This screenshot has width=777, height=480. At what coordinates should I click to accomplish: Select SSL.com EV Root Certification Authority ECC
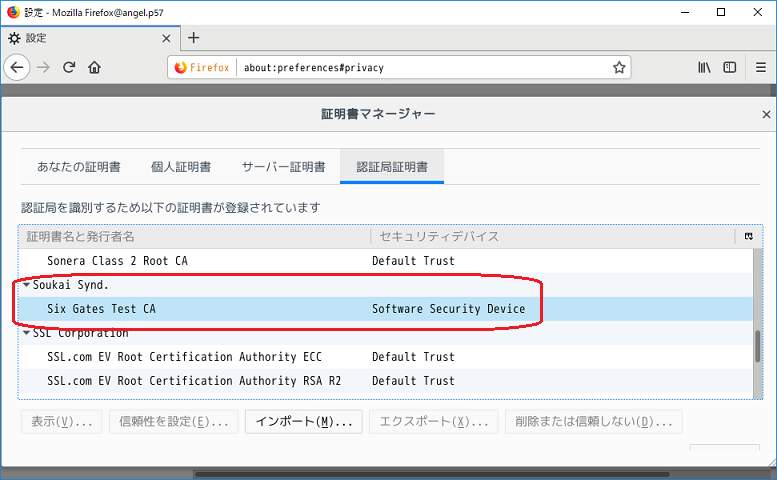coord(386,357)
